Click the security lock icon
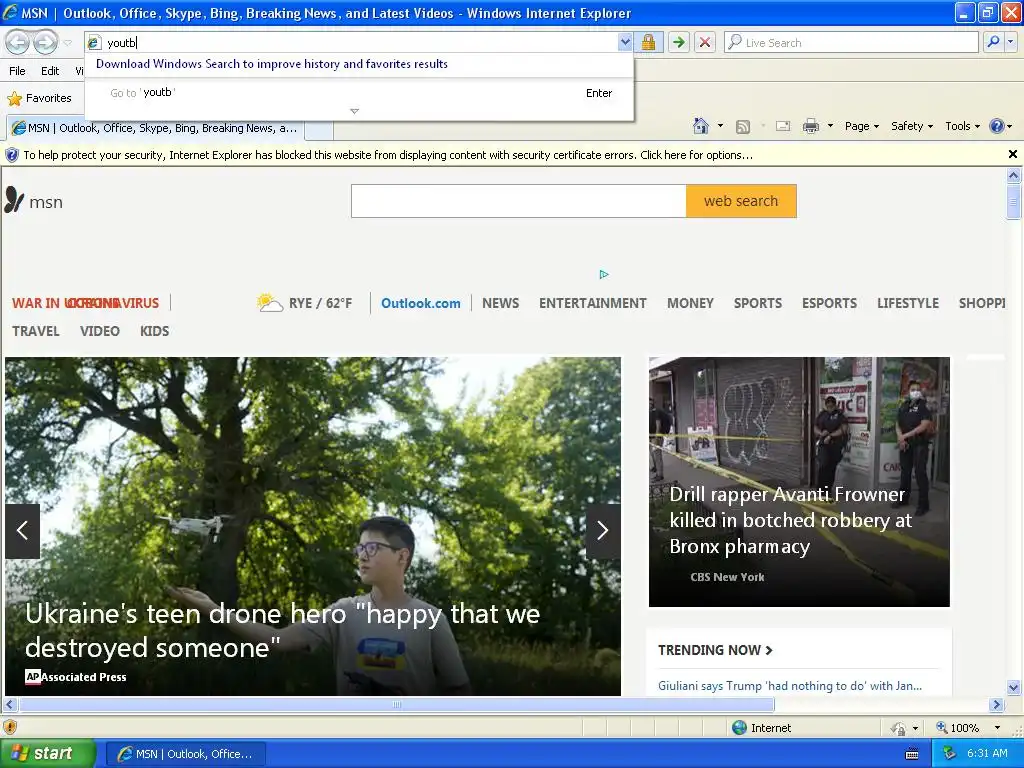Viewport: 1024px width, 768px height. [x=648, y=42]
